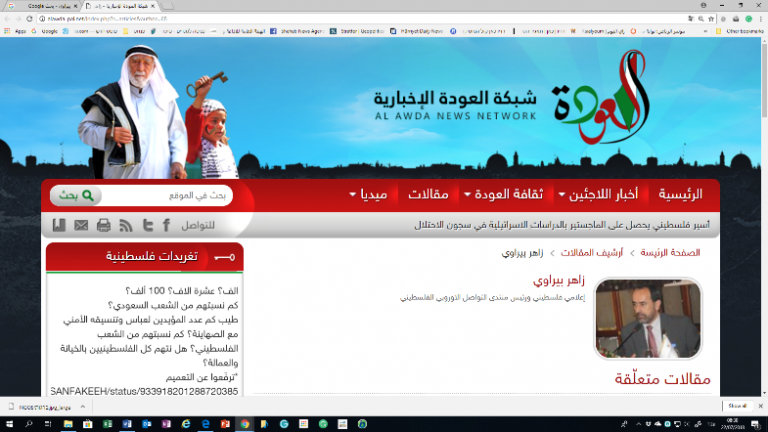Open File Explorer from the taskbar
The width and height of the screenshot is (768, 432).
point(68,424)
